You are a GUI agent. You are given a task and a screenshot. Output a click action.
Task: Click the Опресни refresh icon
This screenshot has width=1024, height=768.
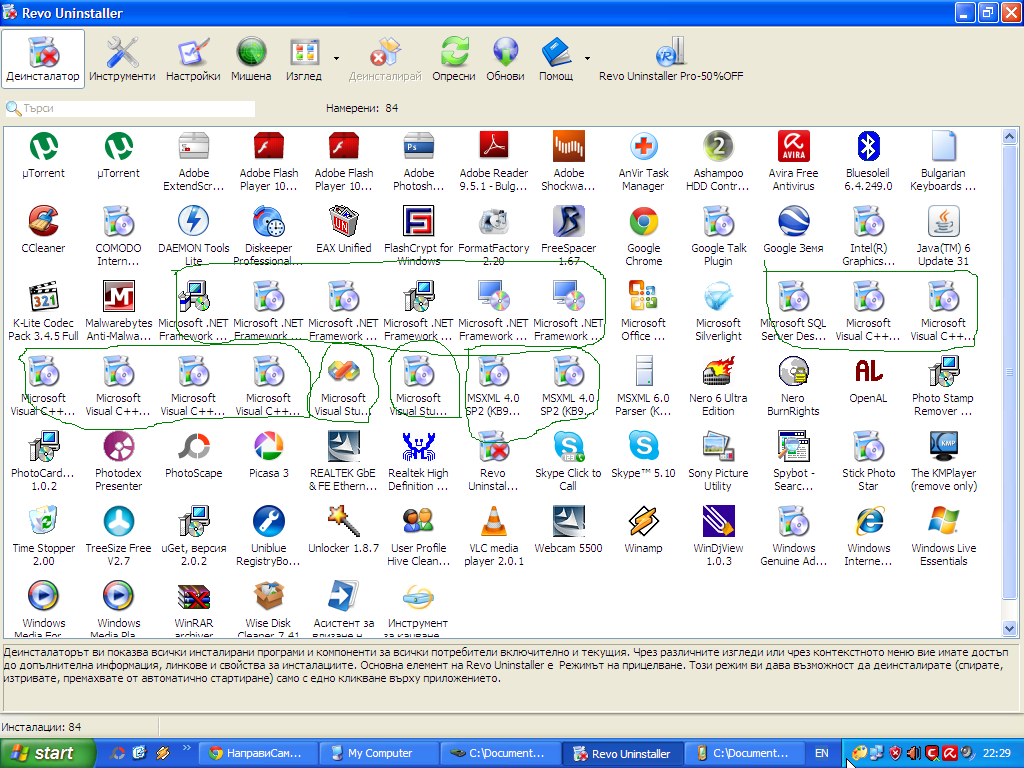point(454,59)
